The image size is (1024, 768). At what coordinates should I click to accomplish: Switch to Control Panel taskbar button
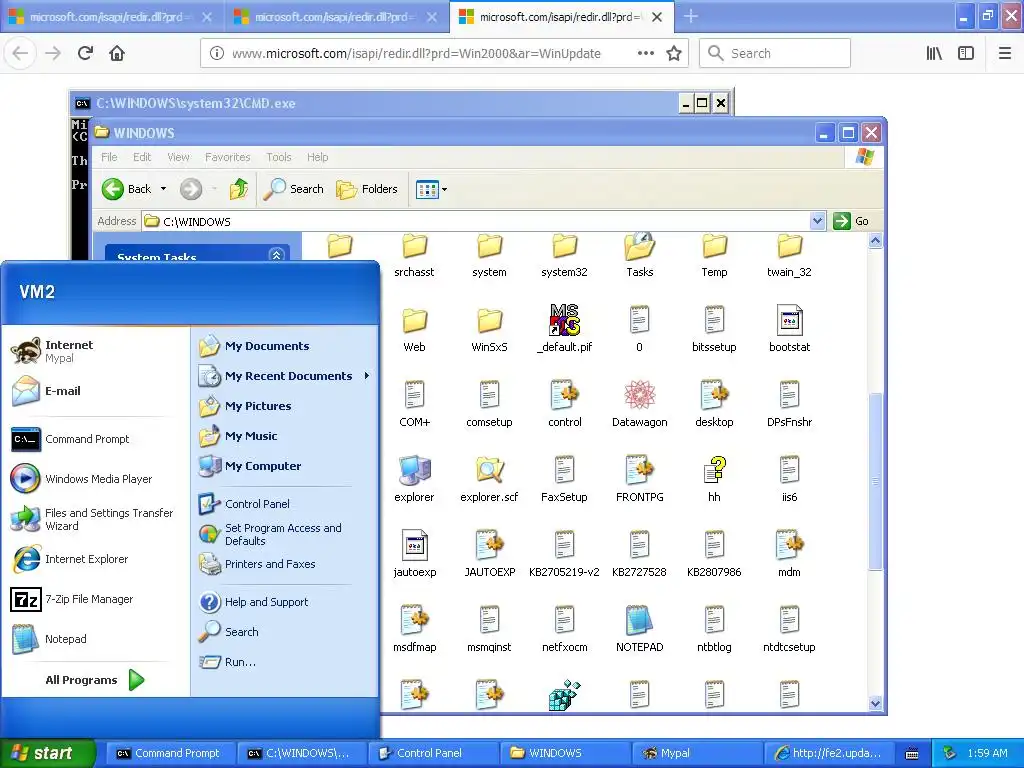tap(432, 753)
